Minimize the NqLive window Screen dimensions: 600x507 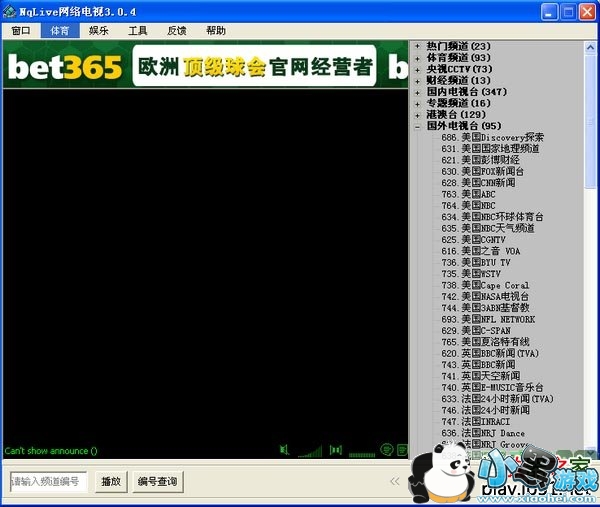549,12
